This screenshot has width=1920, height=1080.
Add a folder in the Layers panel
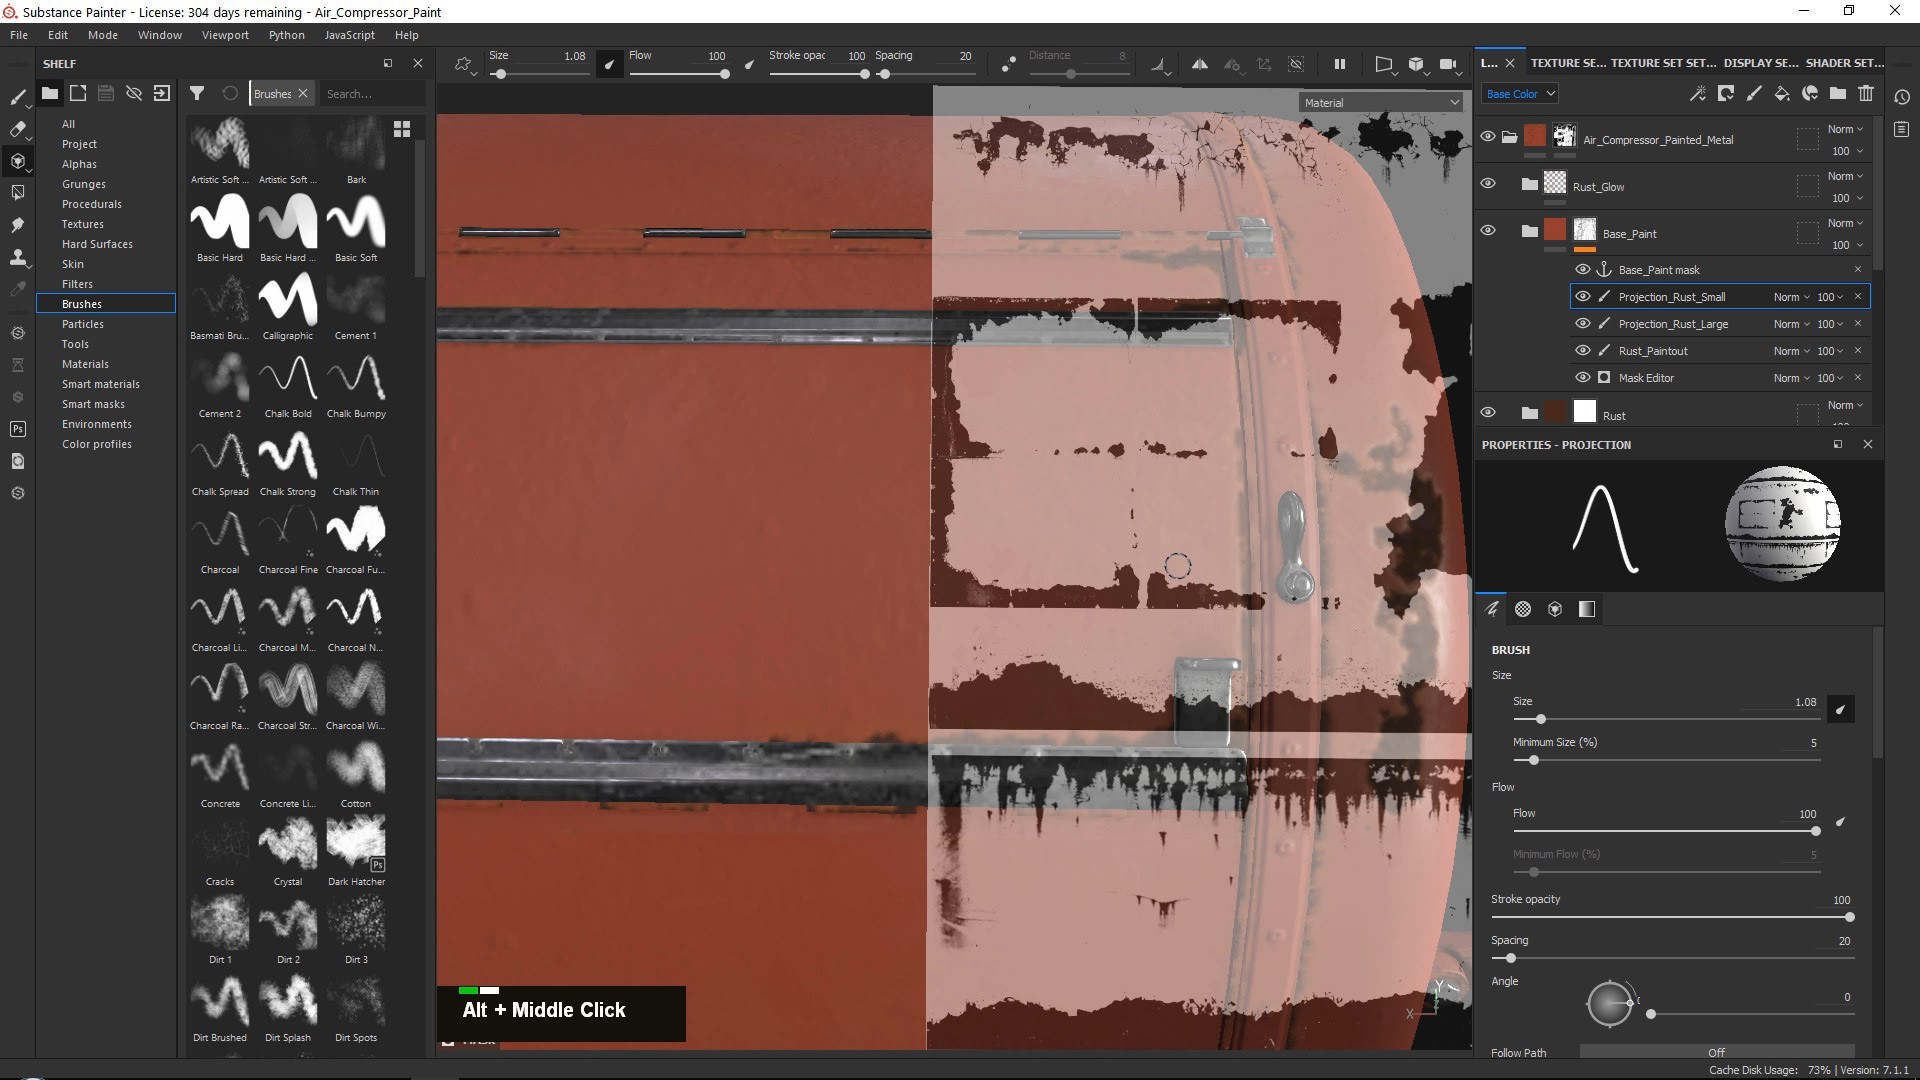1838,93
